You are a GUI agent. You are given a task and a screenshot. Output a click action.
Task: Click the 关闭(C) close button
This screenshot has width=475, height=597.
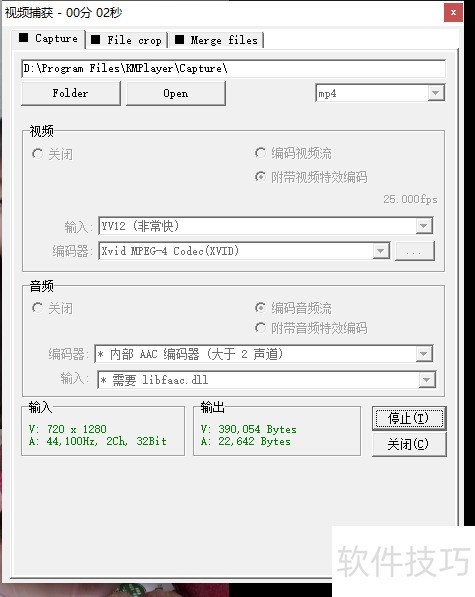pyautogui.click(x=409, y=444)
